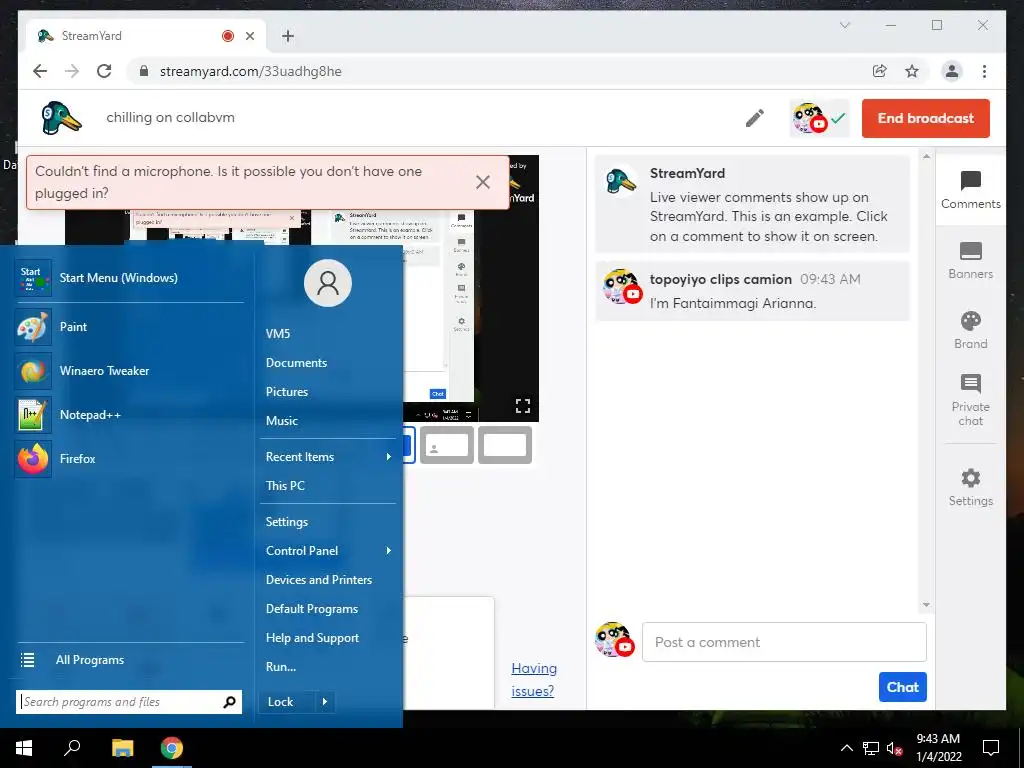Viewport: 1024px width, 768px height.
Task: Open Chrome tab search chevron
Action: click(x=844, y=25)
